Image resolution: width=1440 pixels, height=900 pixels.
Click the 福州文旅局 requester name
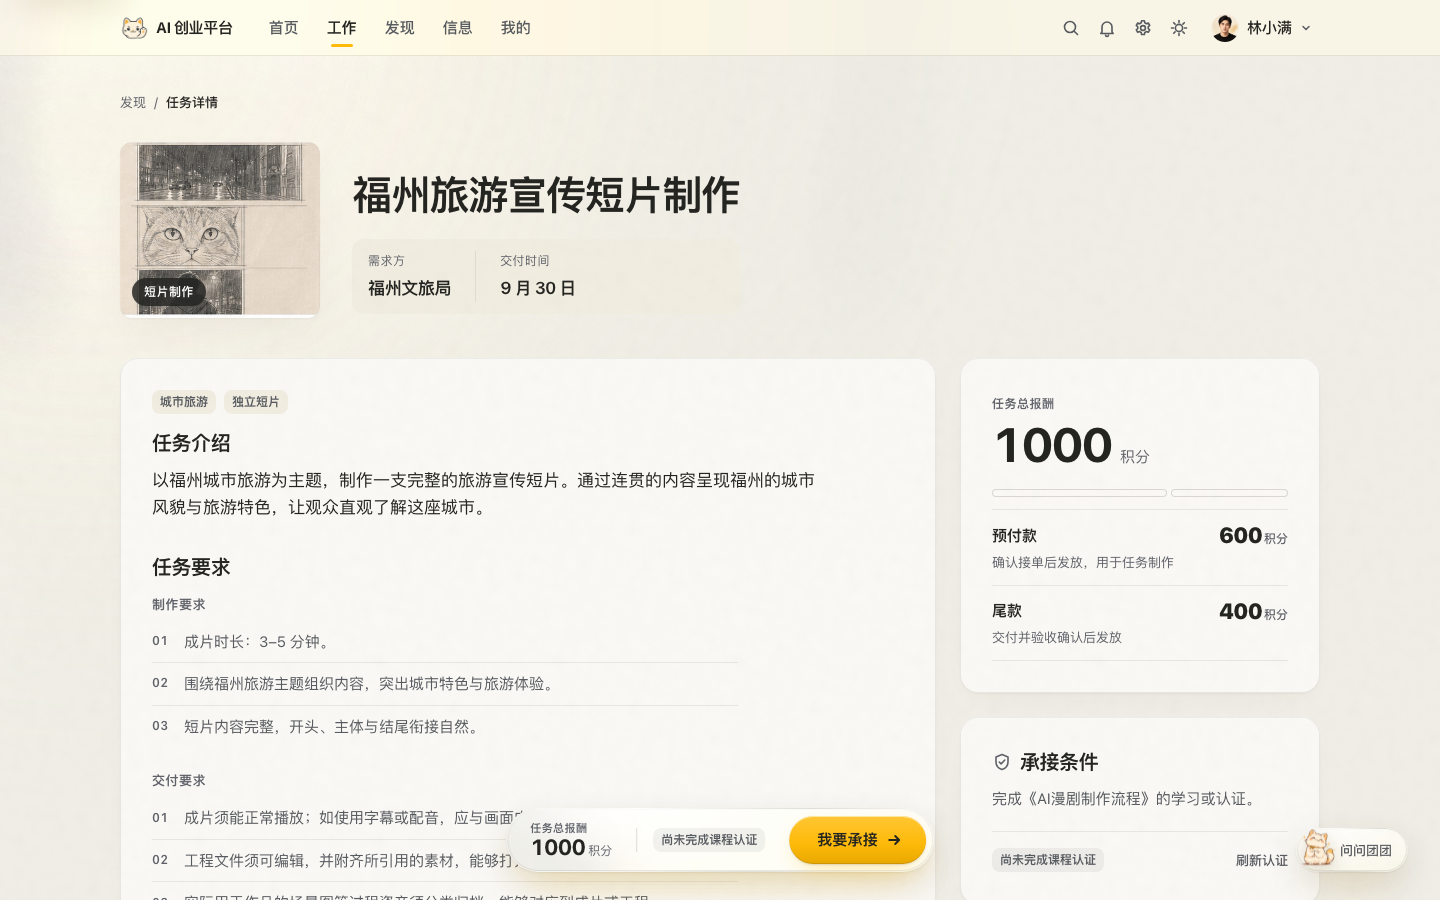click(409, 288)
